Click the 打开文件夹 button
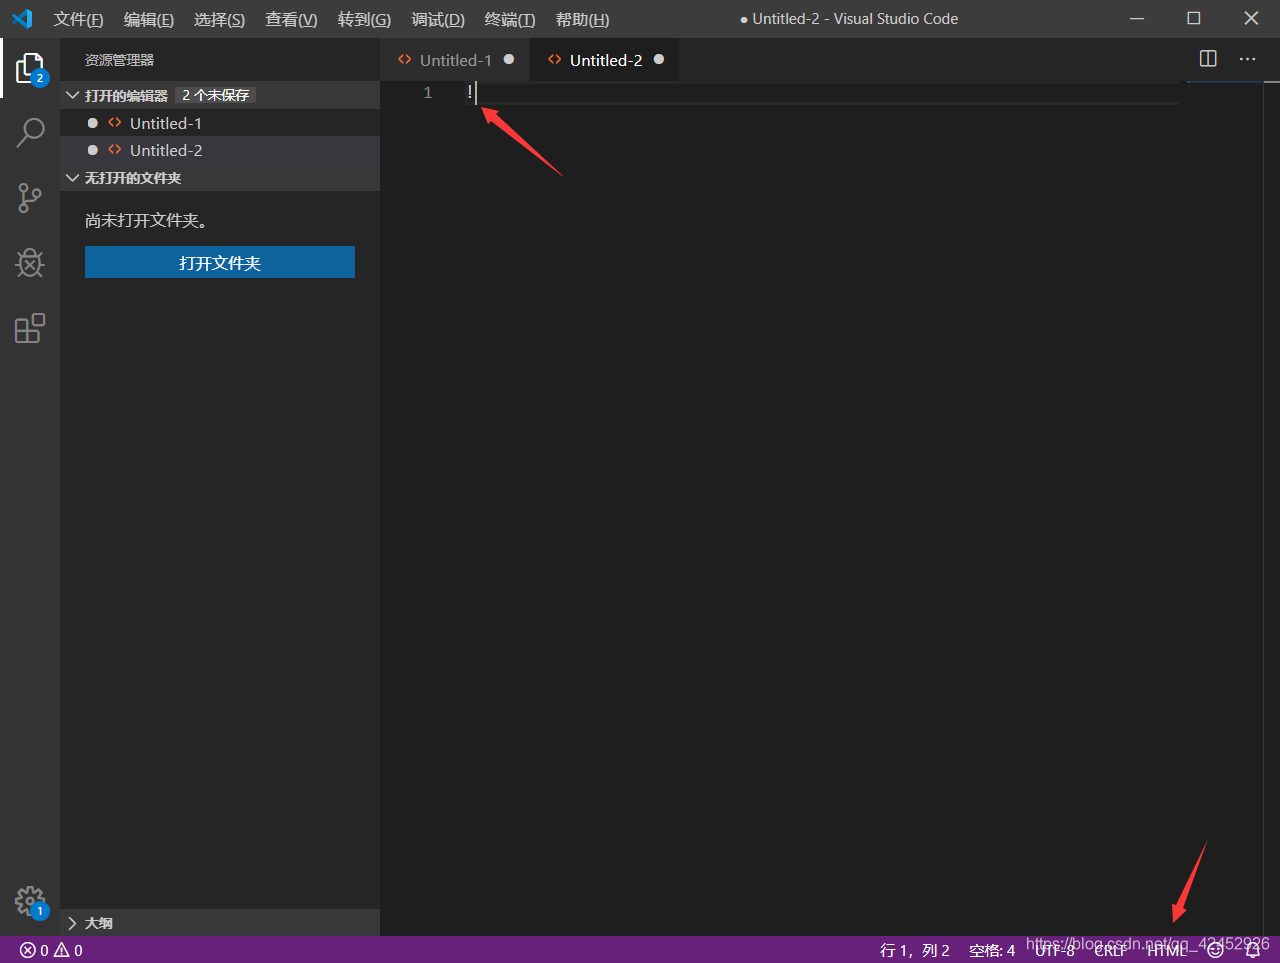The width and height of the screenshot is (1280, 963). pyautogui.click(x=220, y=263)
